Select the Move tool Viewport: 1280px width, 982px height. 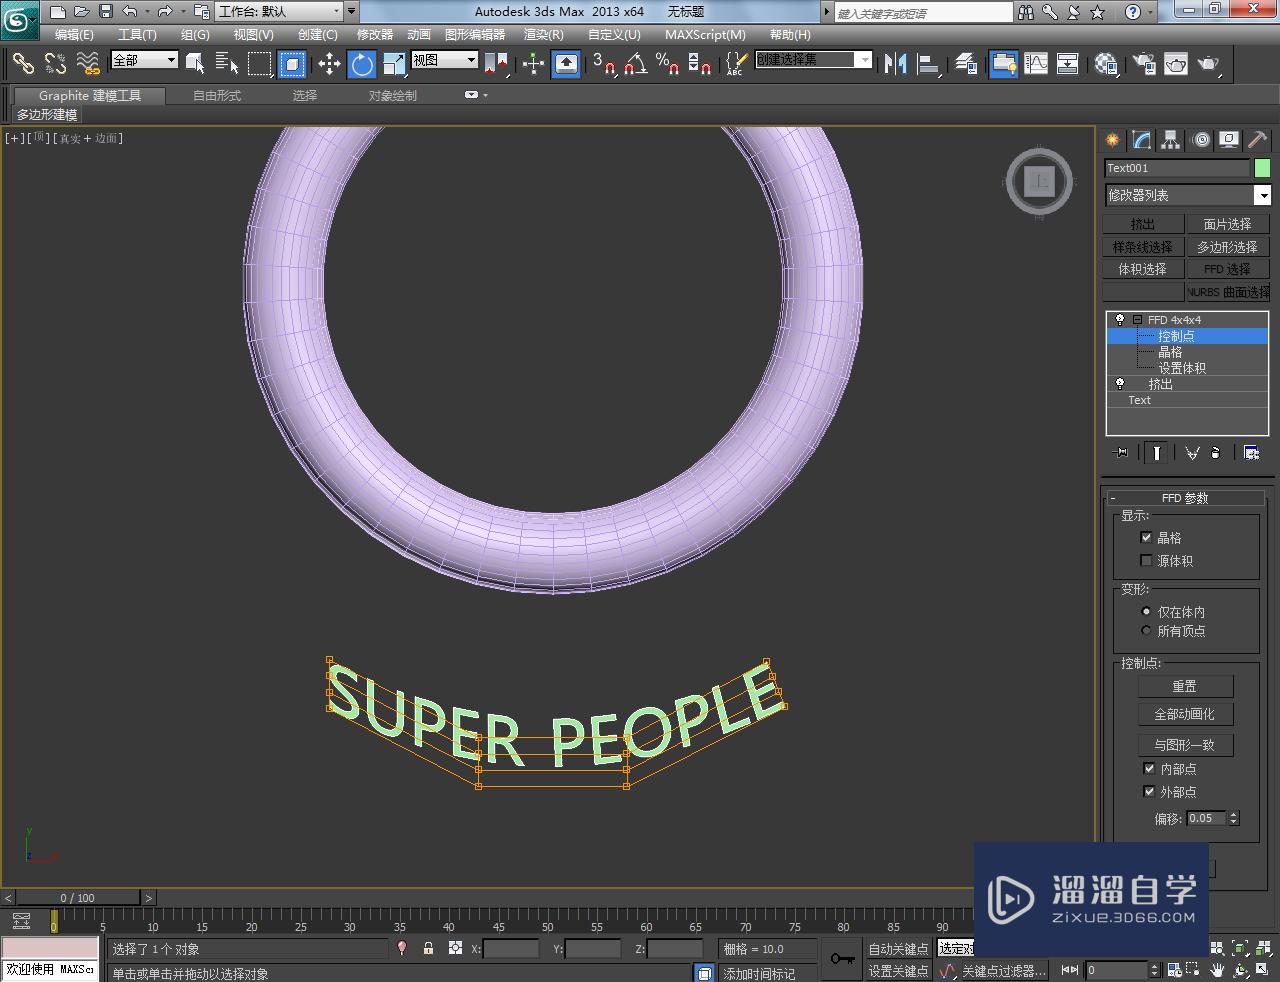point(329,64)
